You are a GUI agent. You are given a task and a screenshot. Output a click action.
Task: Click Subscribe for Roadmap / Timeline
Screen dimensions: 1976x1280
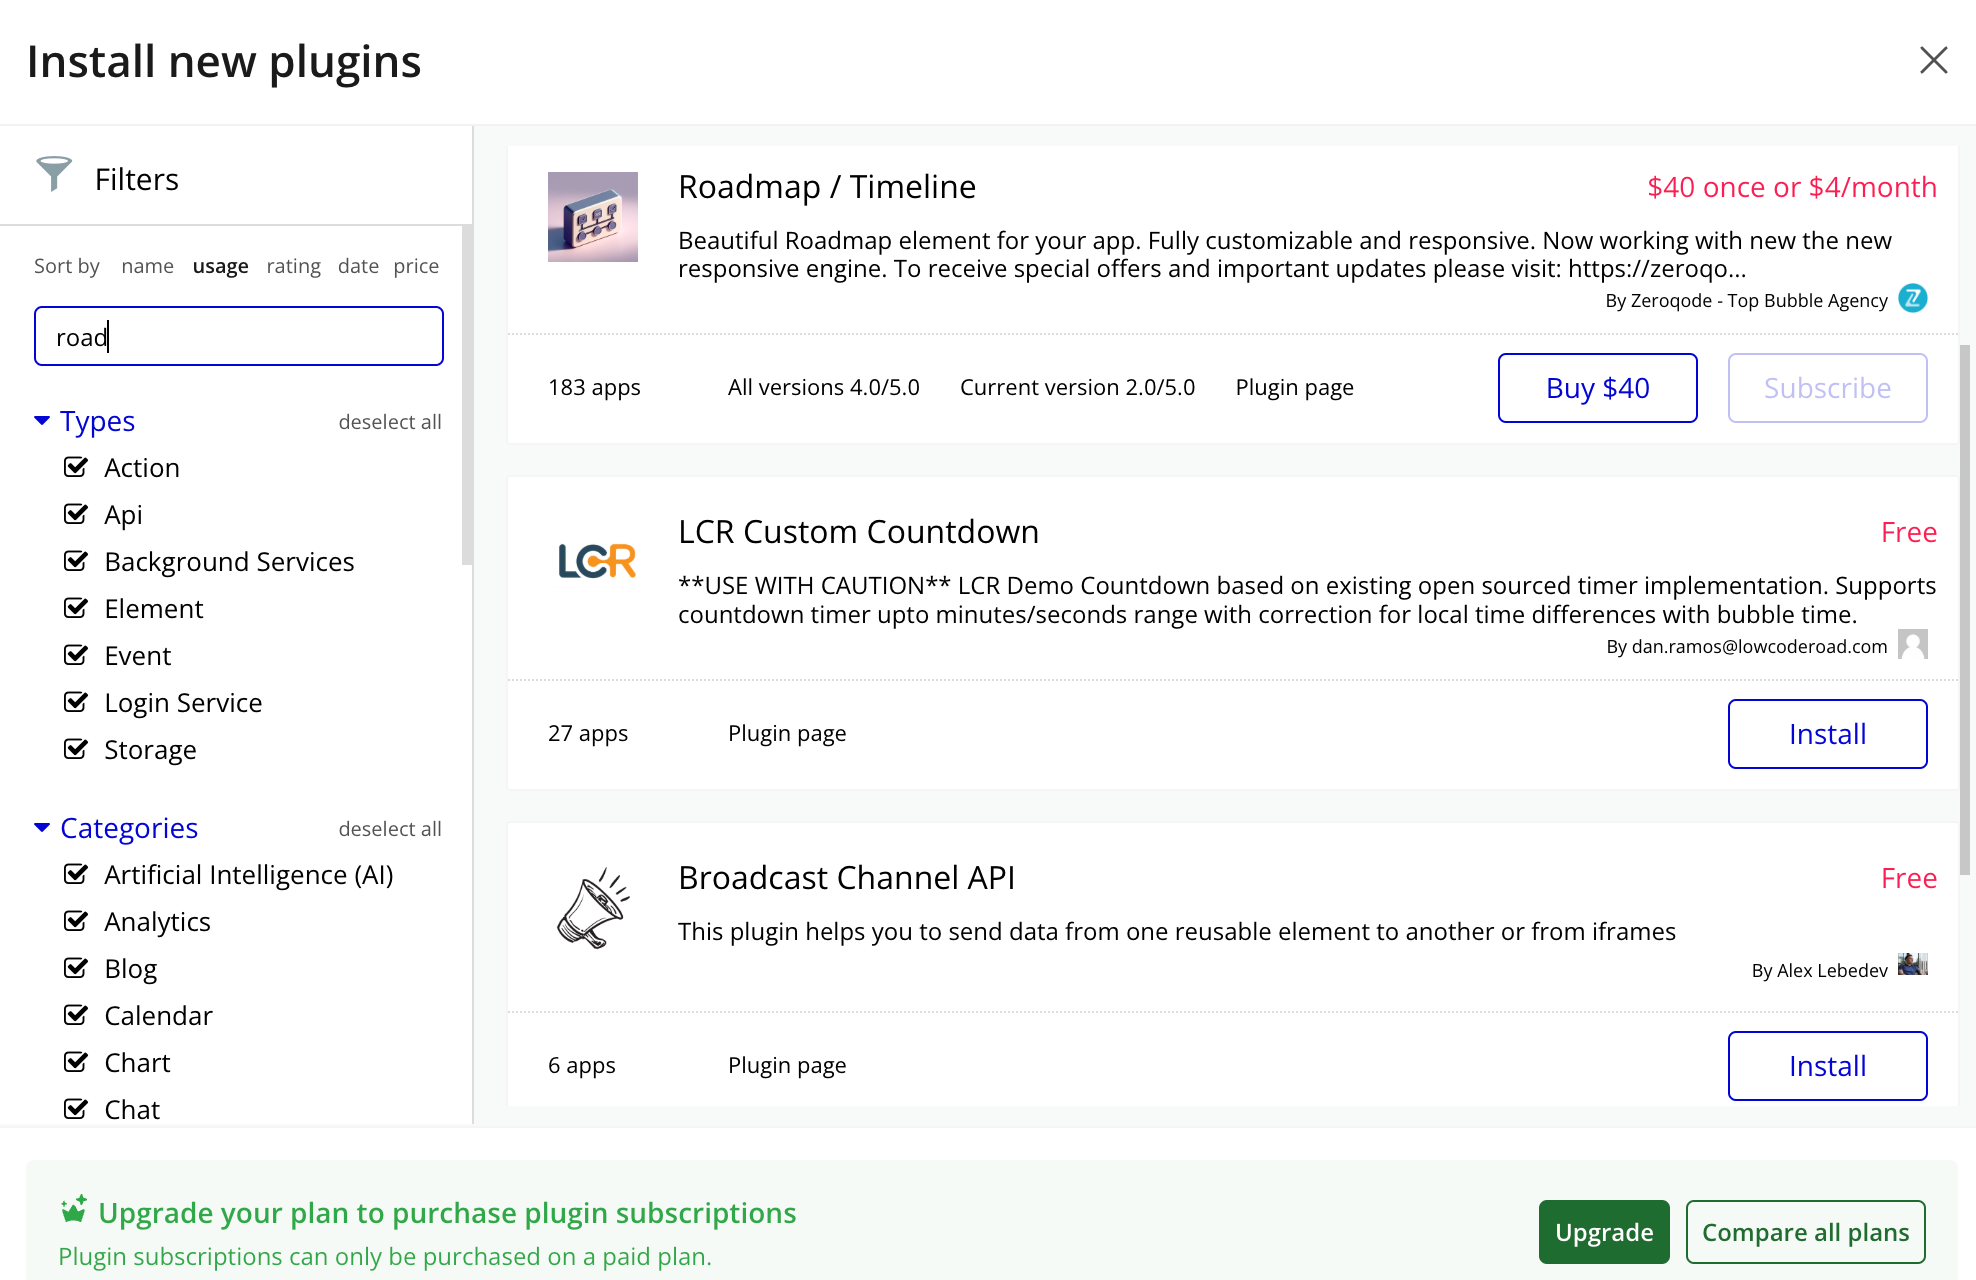click(1828, 388)
